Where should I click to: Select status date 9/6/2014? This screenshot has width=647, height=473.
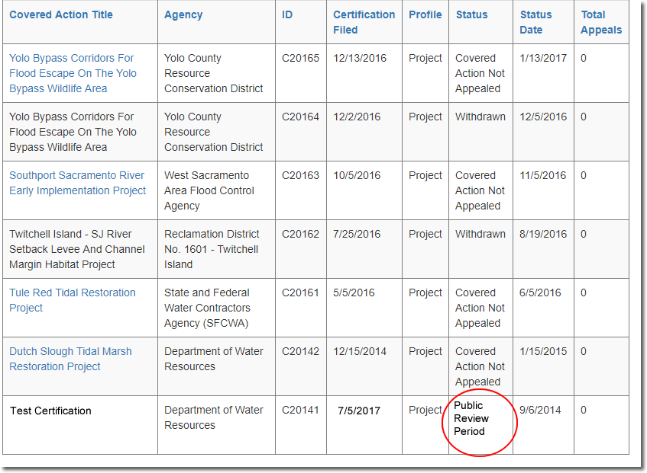tap(540, 410)
